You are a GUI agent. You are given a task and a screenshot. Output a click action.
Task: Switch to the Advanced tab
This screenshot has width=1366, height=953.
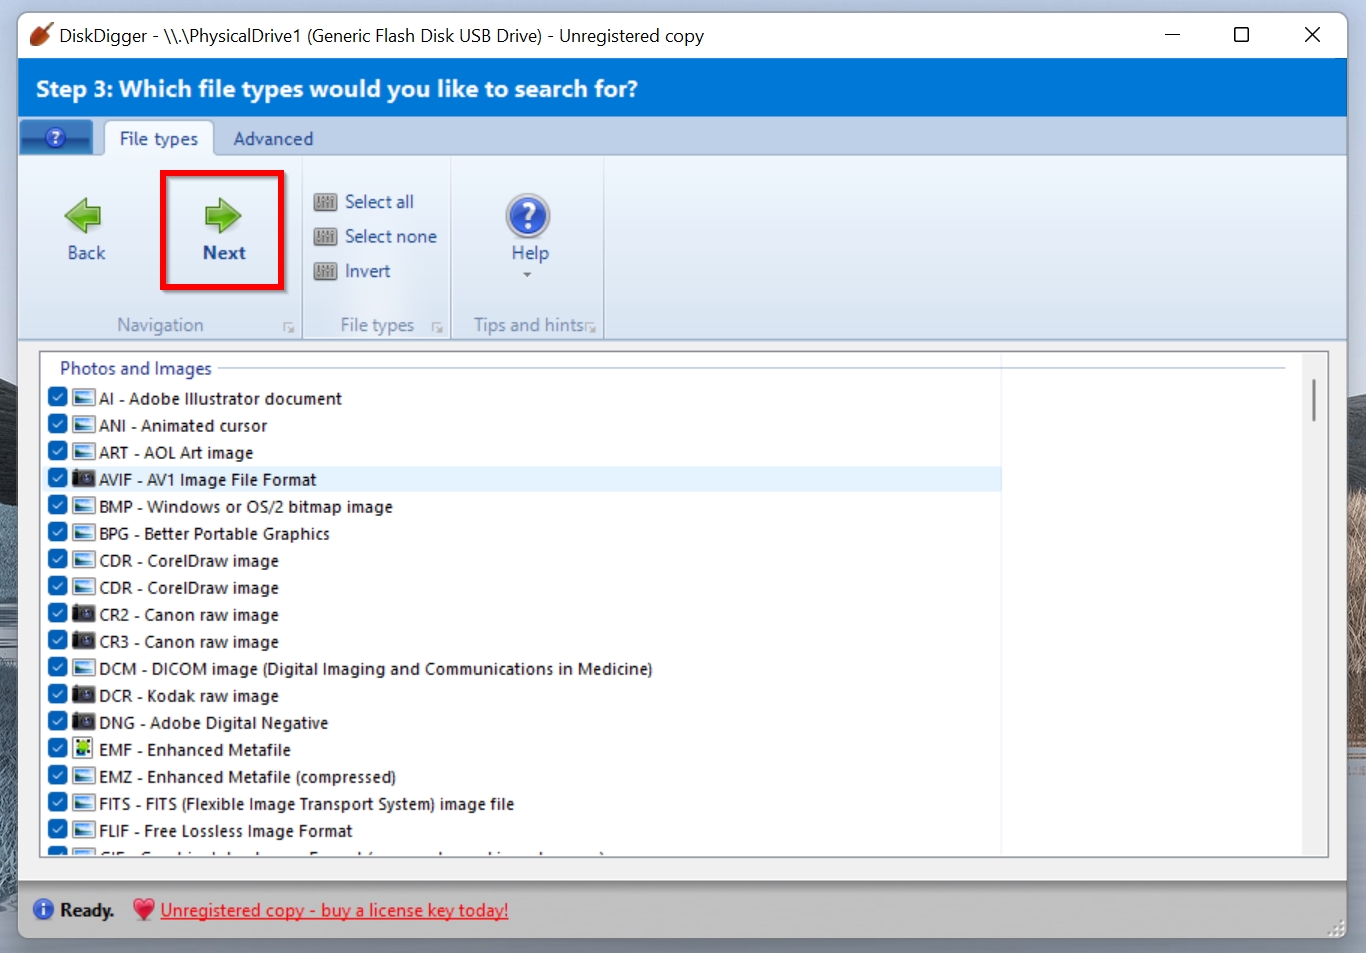(x=273, y=139)
